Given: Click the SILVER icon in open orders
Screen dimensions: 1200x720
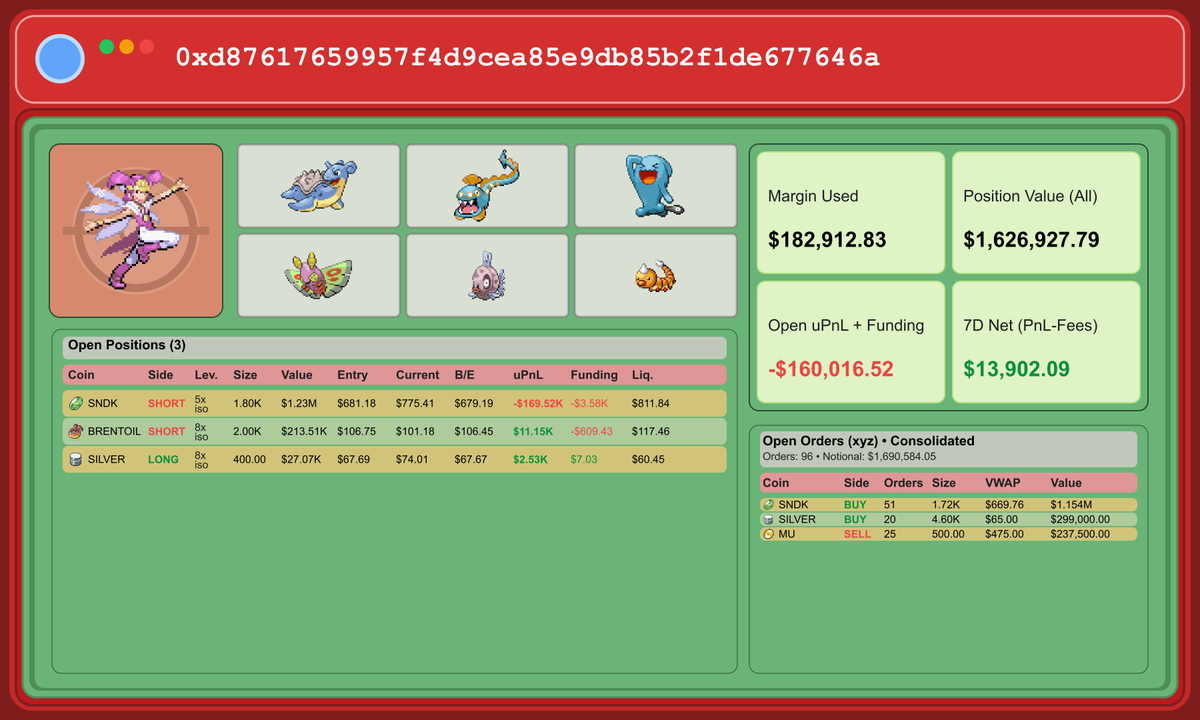Looking at the screenshot, I should [x=768, y=520].
